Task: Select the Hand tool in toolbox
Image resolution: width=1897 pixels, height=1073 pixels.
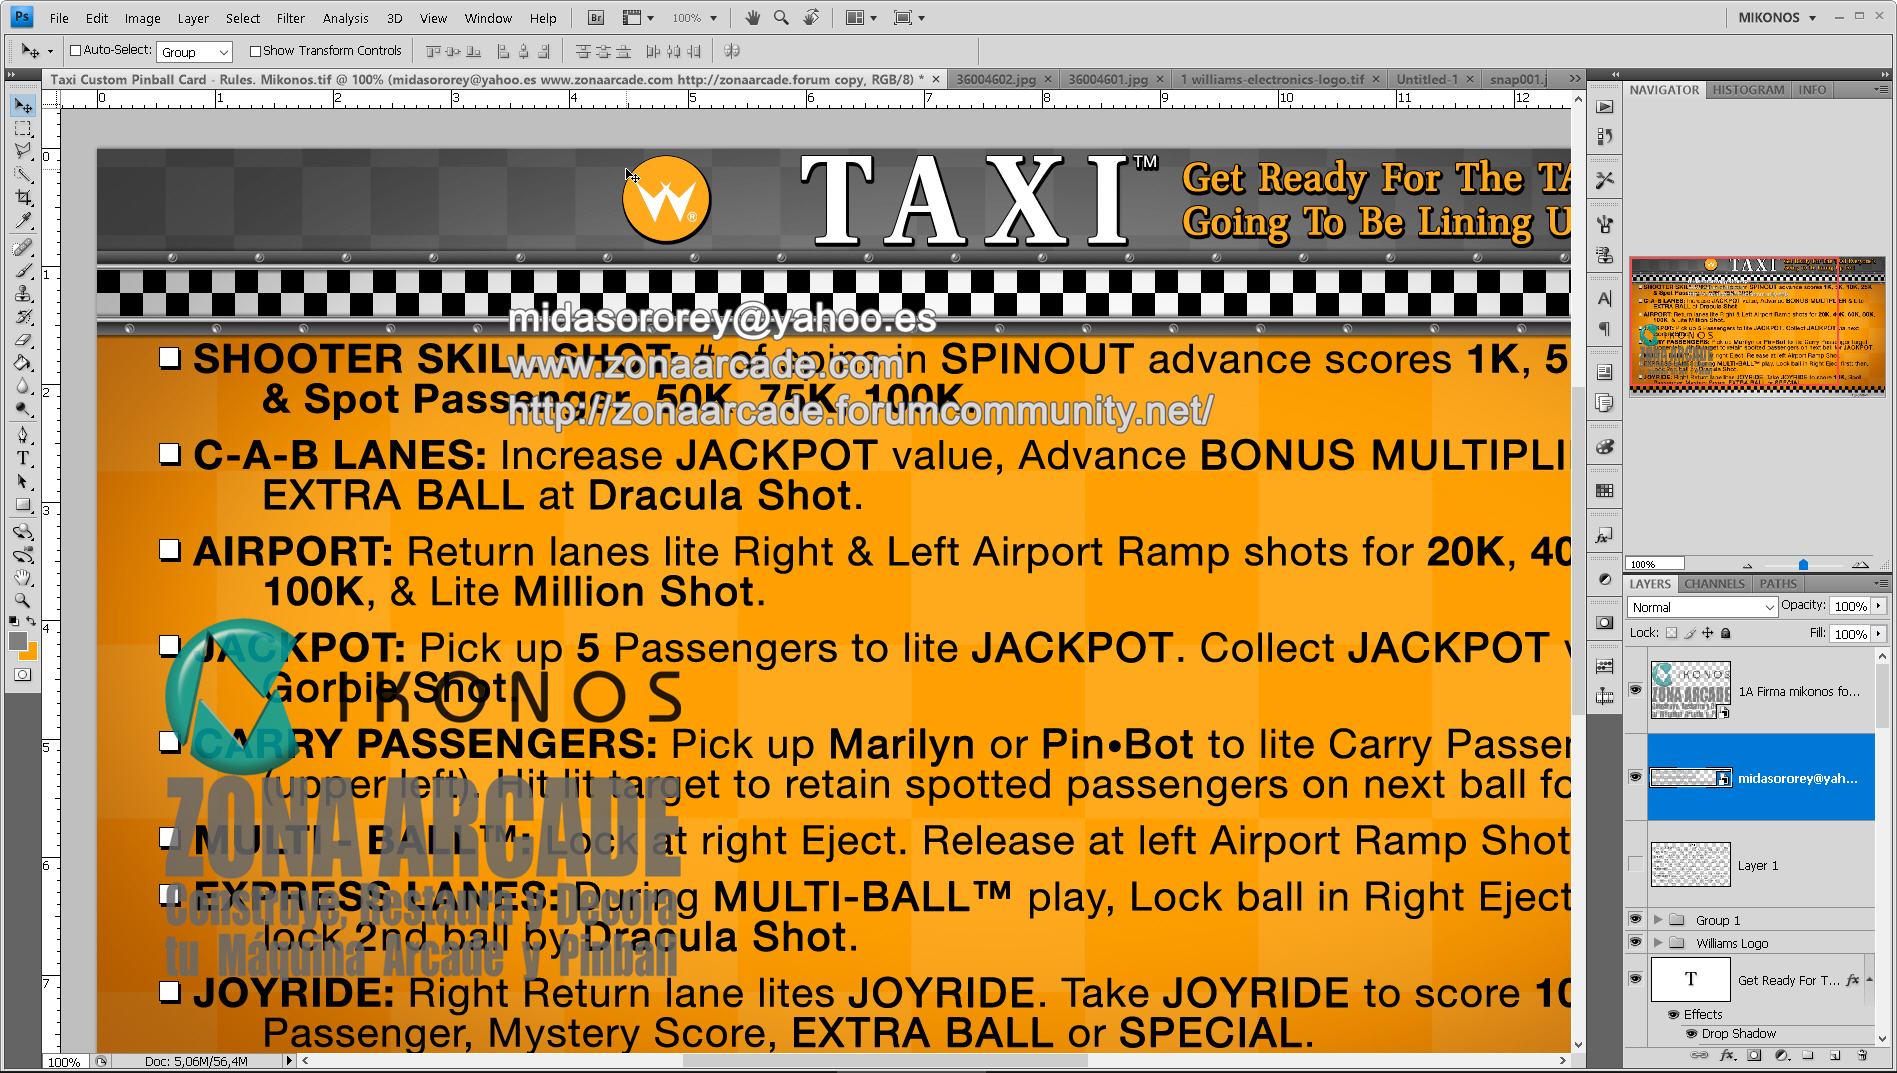Action: (23, 577)
